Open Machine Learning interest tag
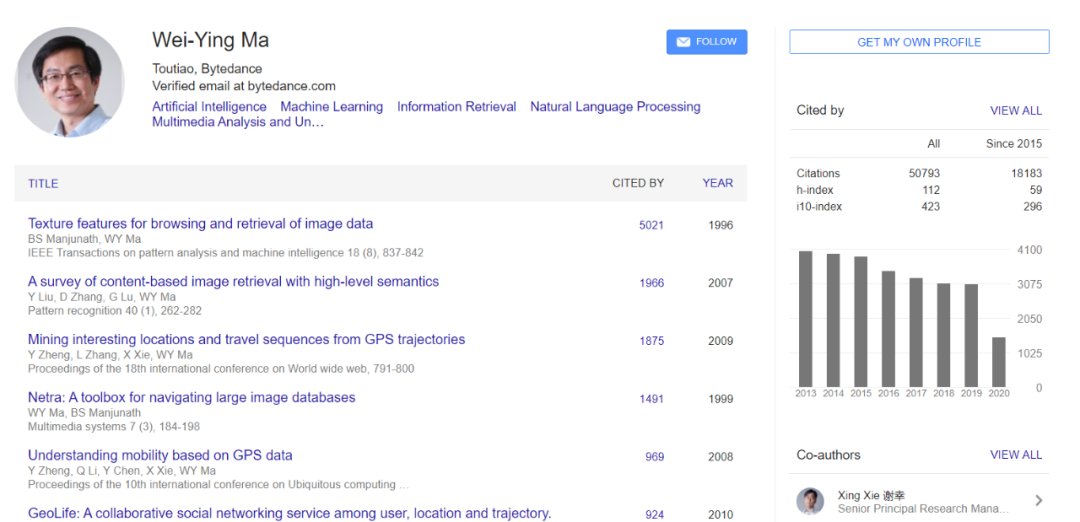The height and width of the screenshot is (522, 1080). 331,107
